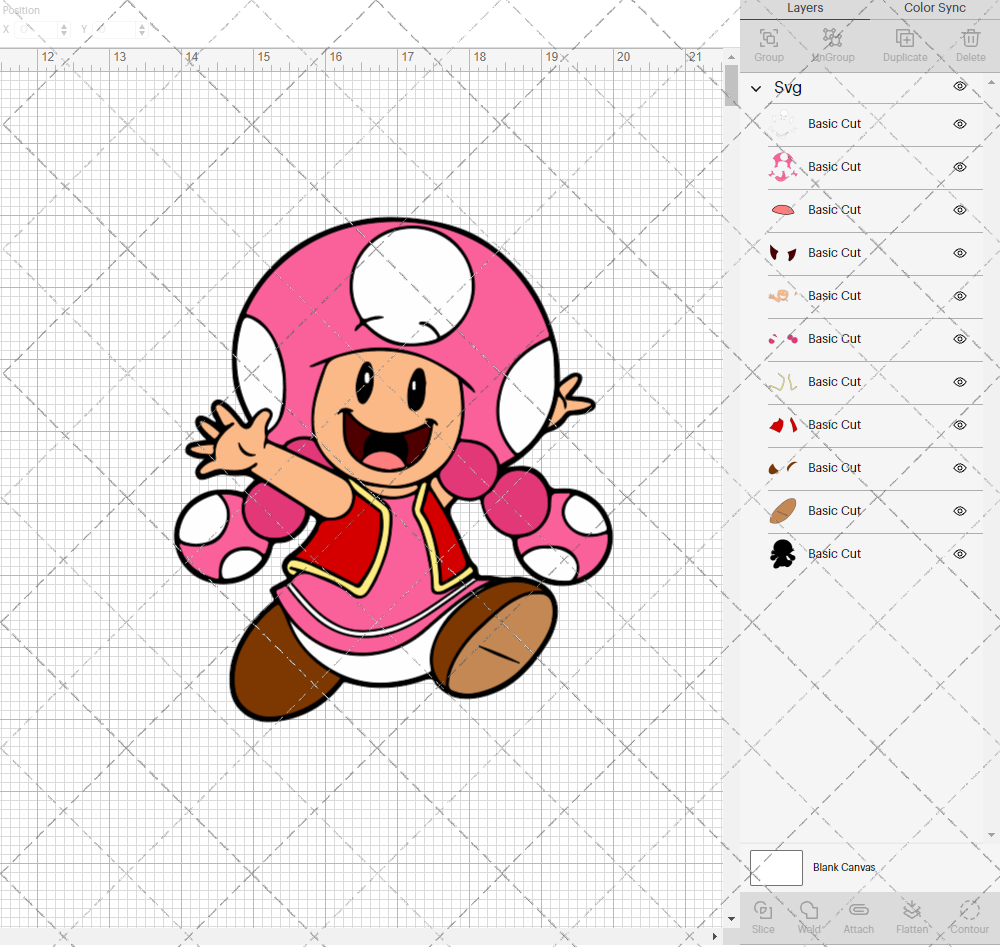The image size is (1000, 947).
Task: Click the Duplicate button
Action: coord(905,44)
